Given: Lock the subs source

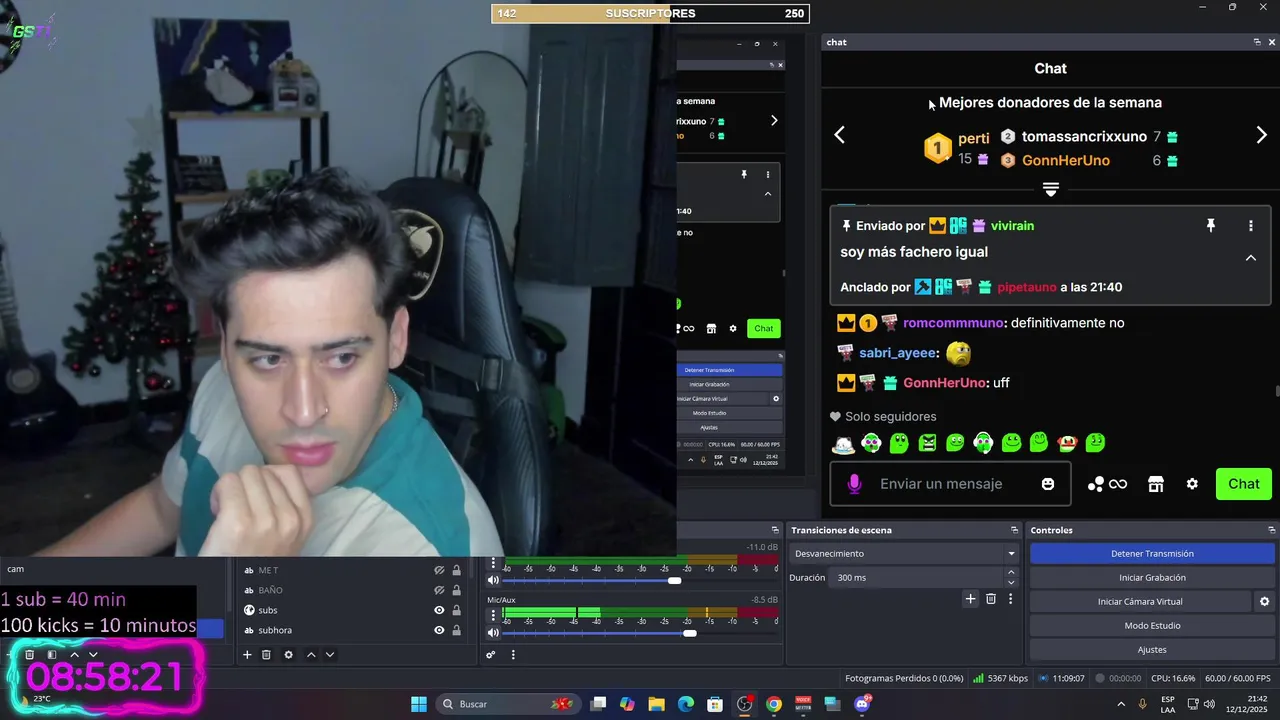Looking at the screenshot, I should click(x=457, y=610).
